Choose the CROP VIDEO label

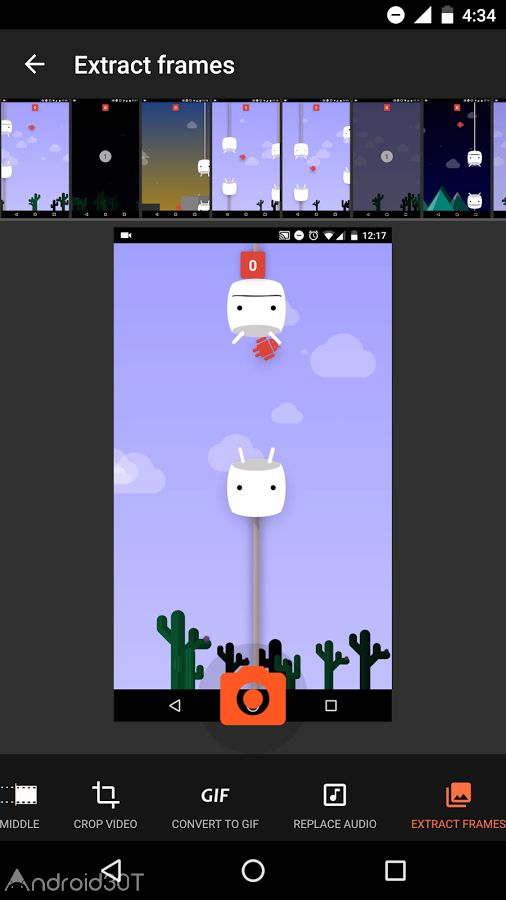pos(106,824)
